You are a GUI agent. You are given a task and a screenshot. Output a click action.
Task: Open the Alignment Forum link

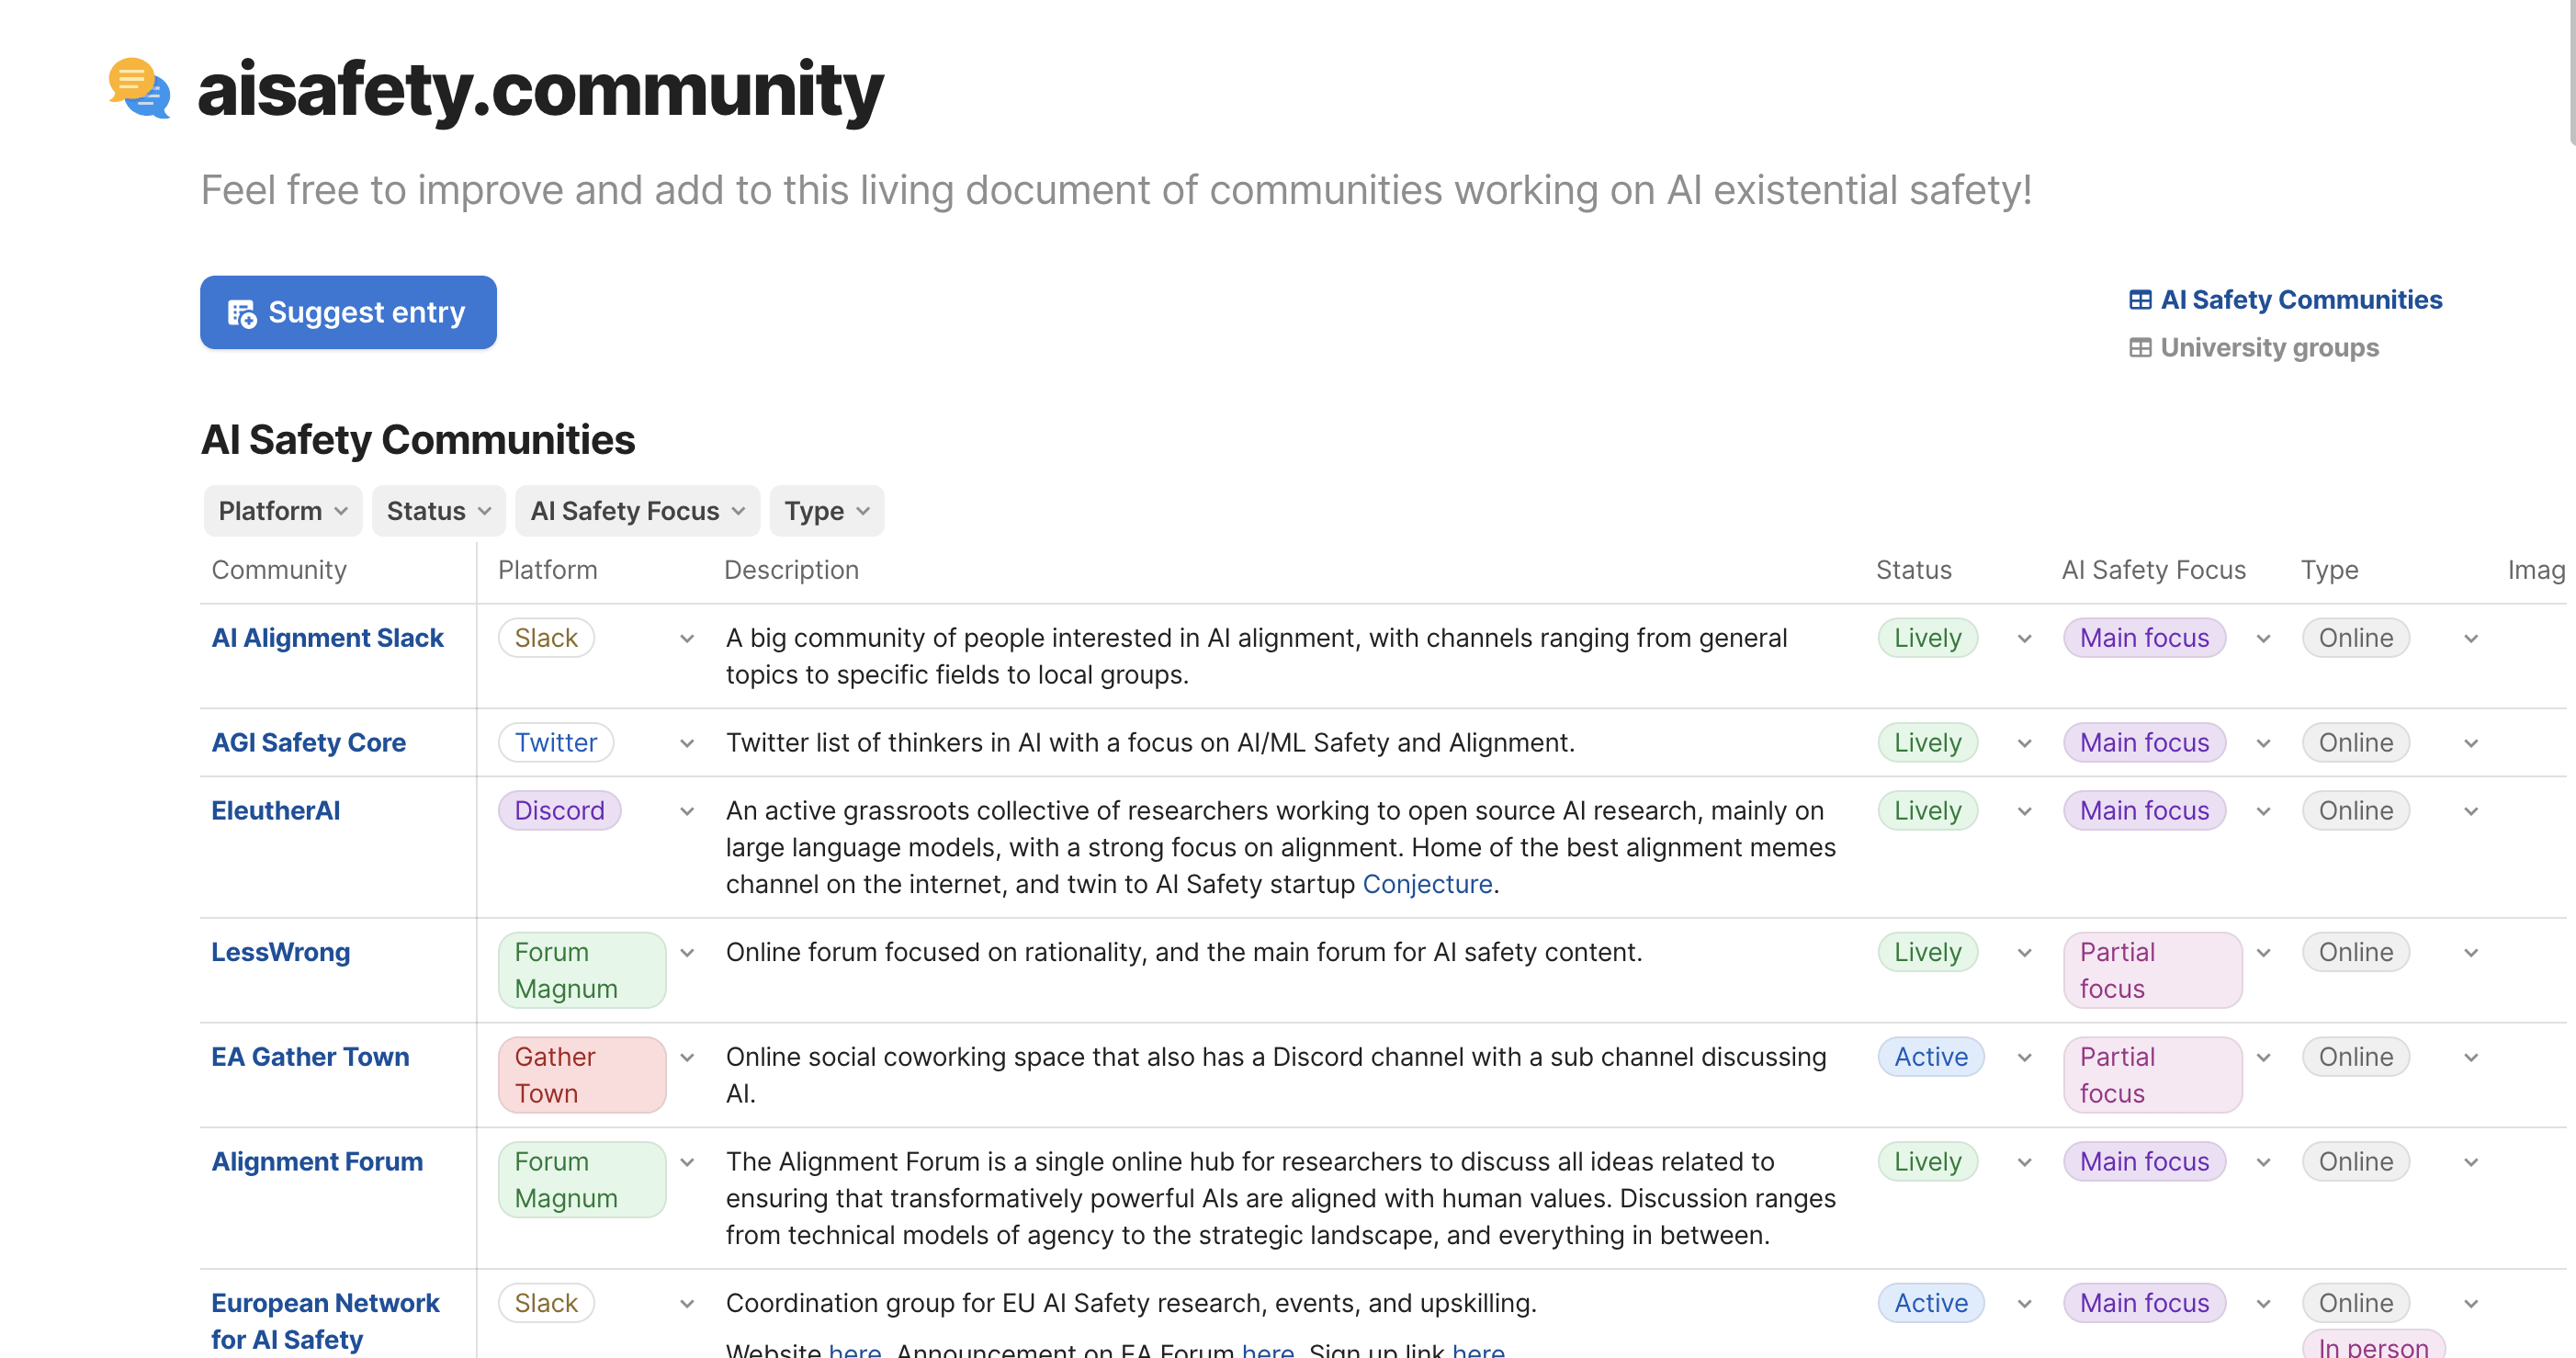317,1161
